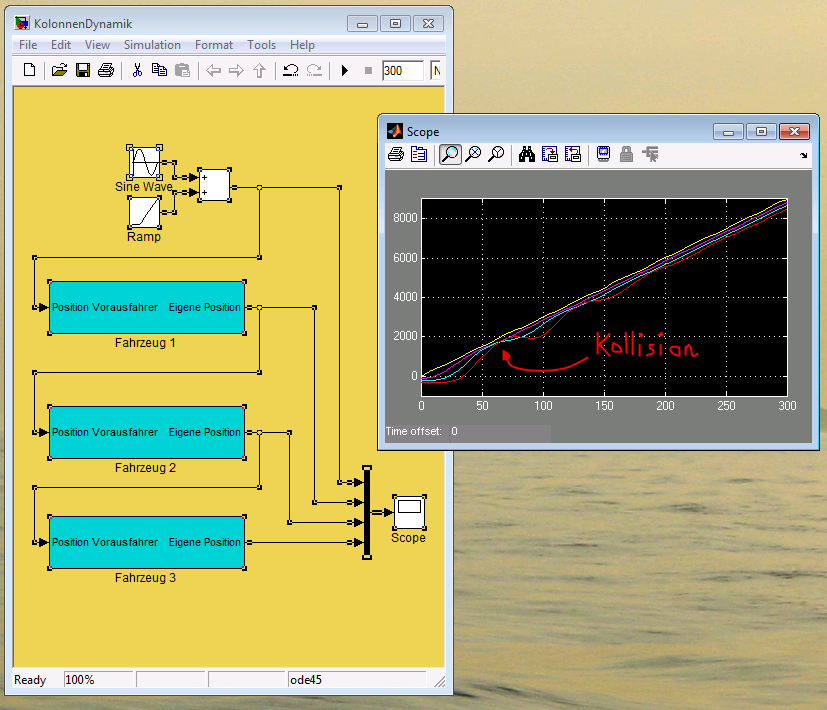The height and width of the screenshot is (710, 827).
Task: Toggle the Zoom tool in Scope toolbar
Action: [x=450, y=154]
